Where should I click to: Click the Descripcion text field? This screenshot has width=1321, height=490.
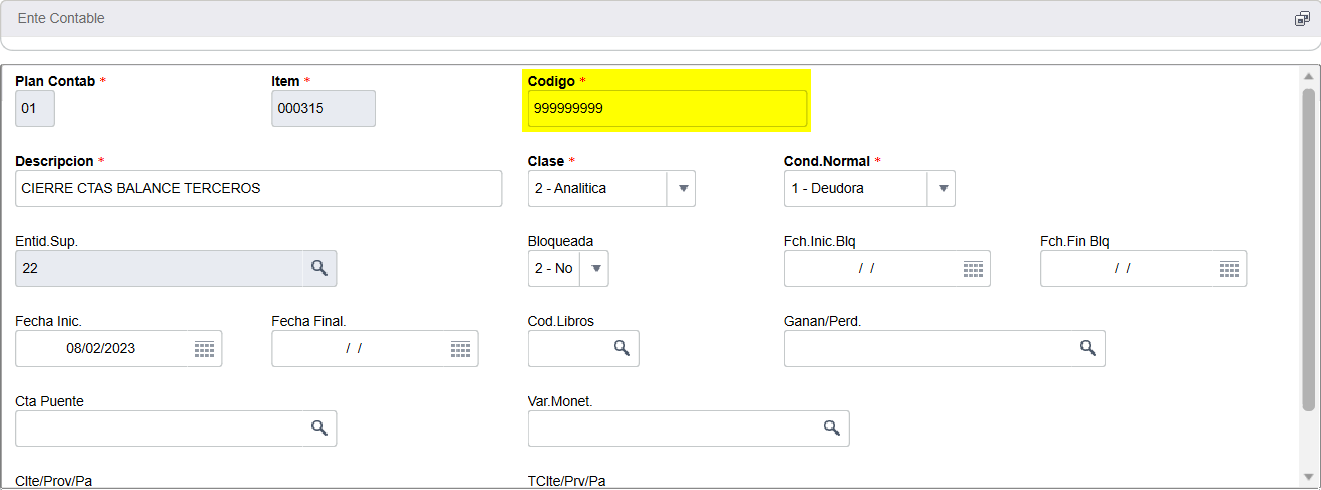[258, 188]
